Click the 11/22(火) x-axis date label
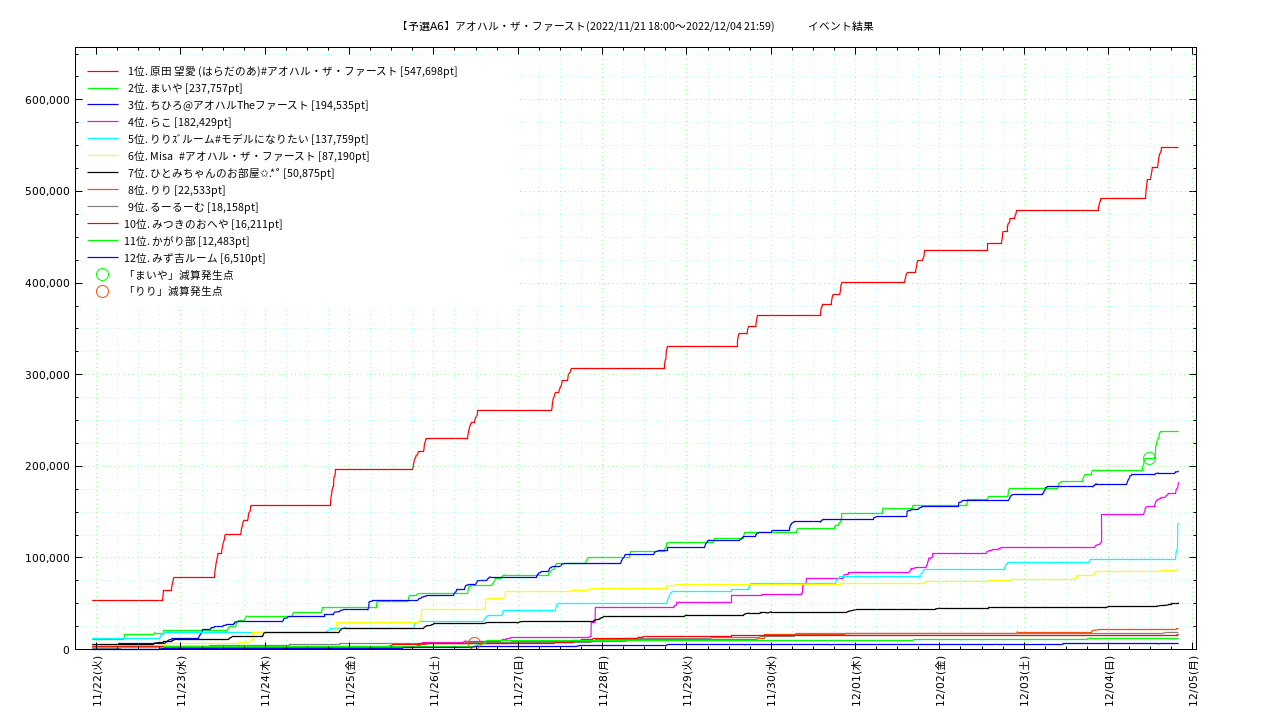 [x=97, y=681]
